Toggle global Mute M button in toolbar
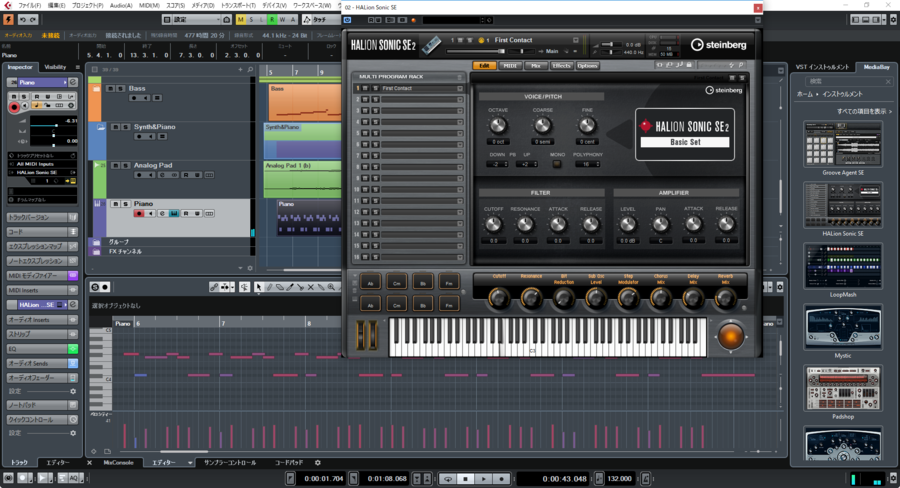Viewport: 900px width, 488px height. pyautogui.click(x=240, y=20)
